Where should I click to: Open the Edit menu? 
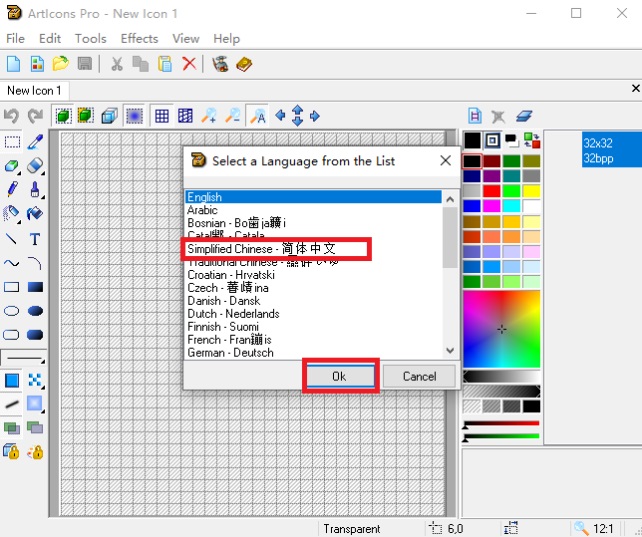tap(50, 39)
